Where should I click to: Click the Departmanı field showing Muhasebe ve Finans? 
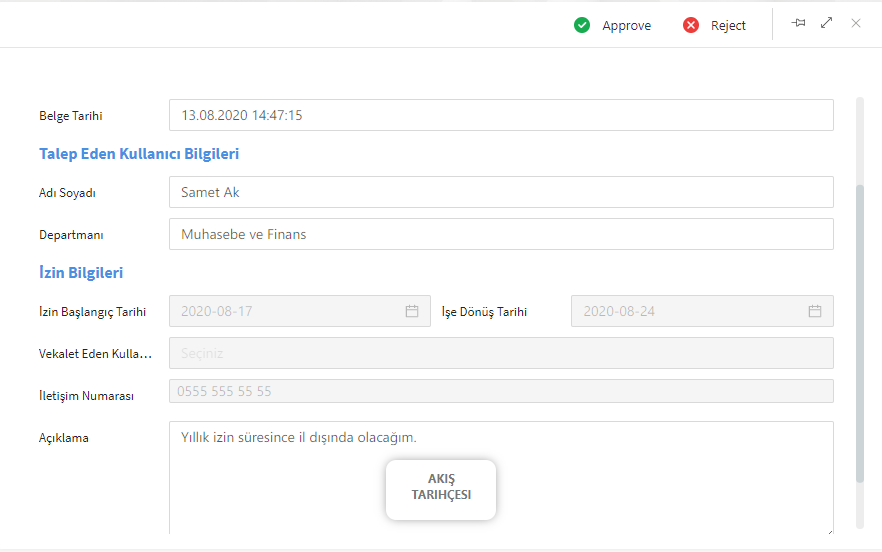click(500, 234)
